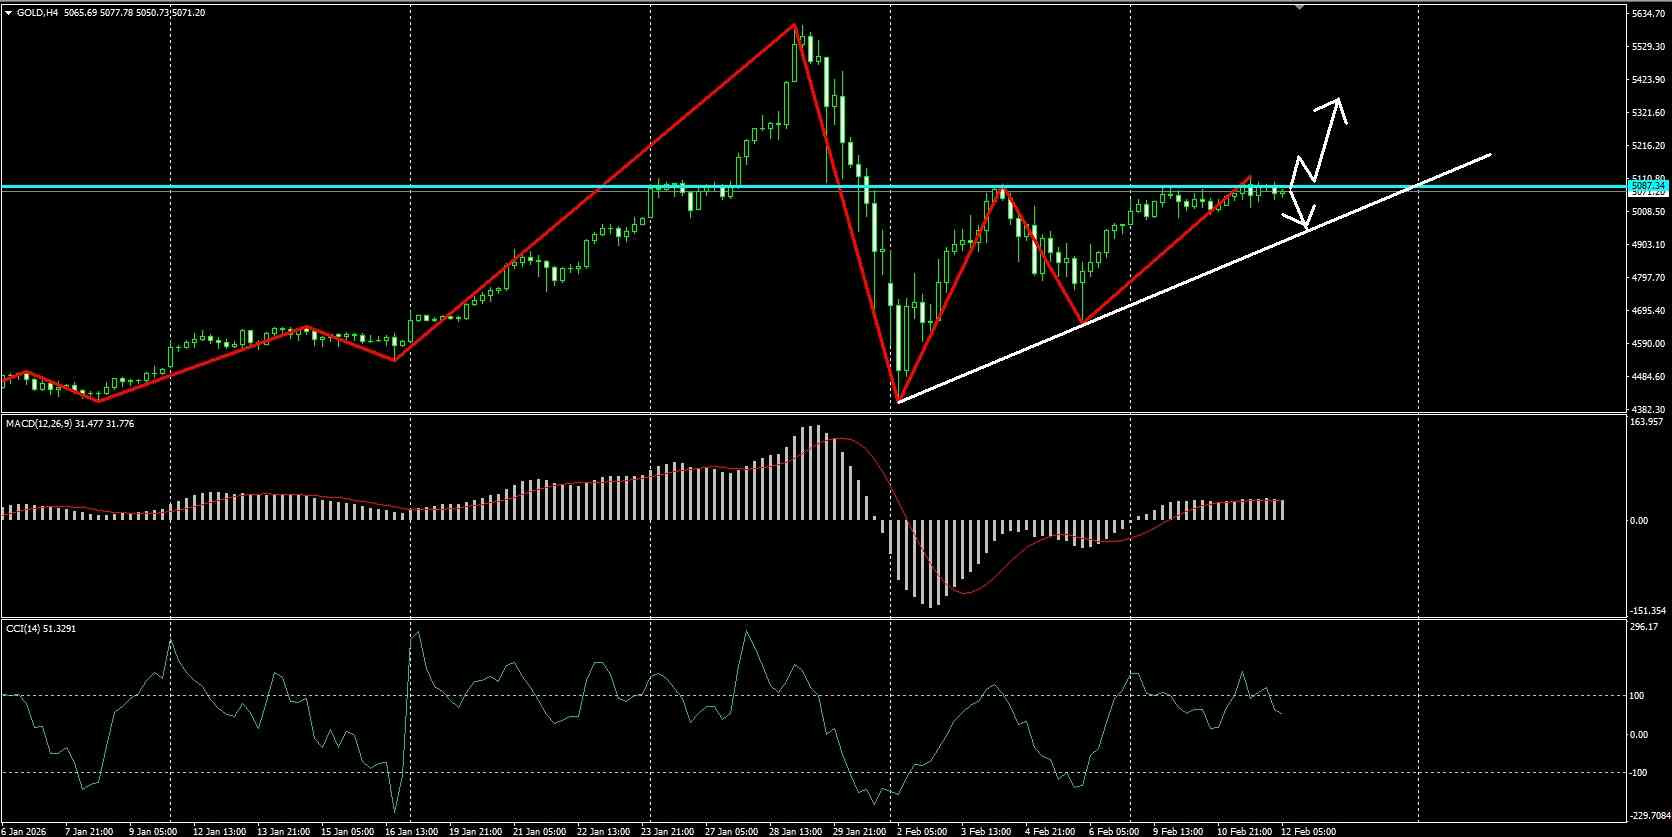The width and height of the screenshot is (1672, 837).
Task: Click the 28 Jan 13:00 time label
Action: click(795, 831)
